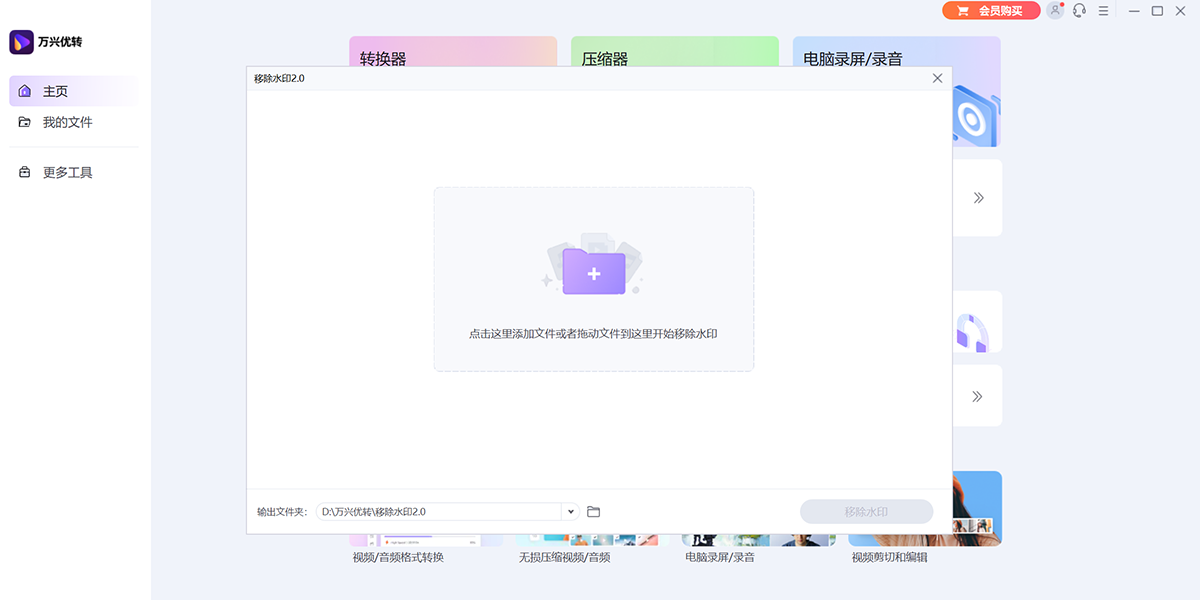Screen dimensions: 1200x600
Task: Click the customer support headset icon
Action: [1079, 11]
